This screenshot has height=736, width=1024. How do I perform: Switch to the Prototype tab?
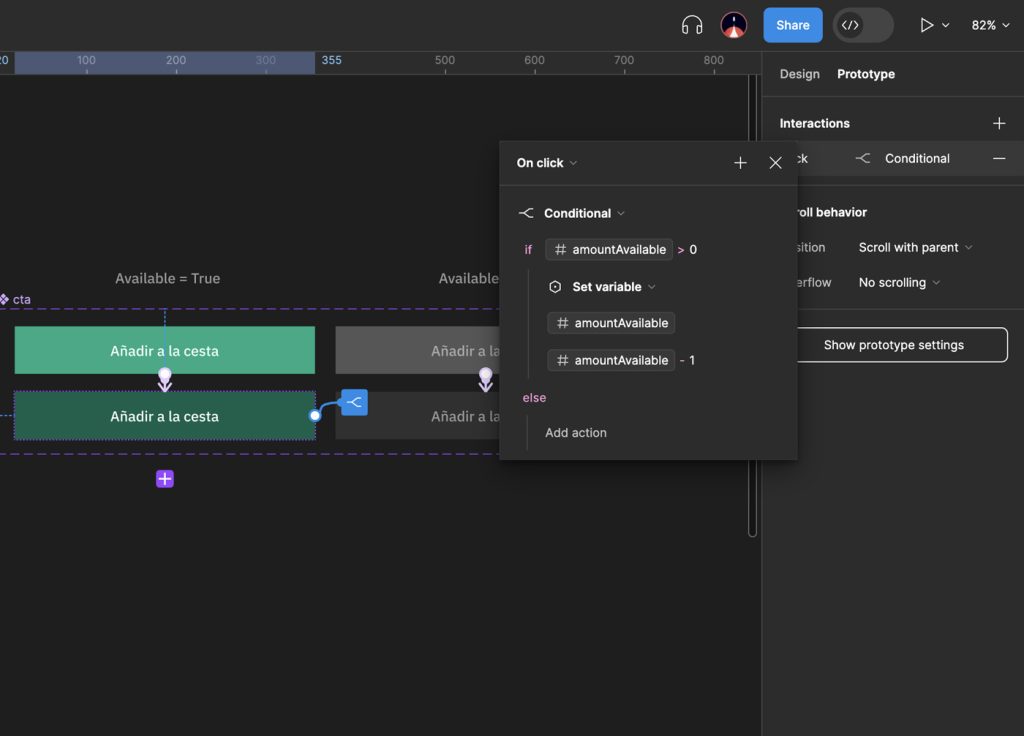point(865,73)
